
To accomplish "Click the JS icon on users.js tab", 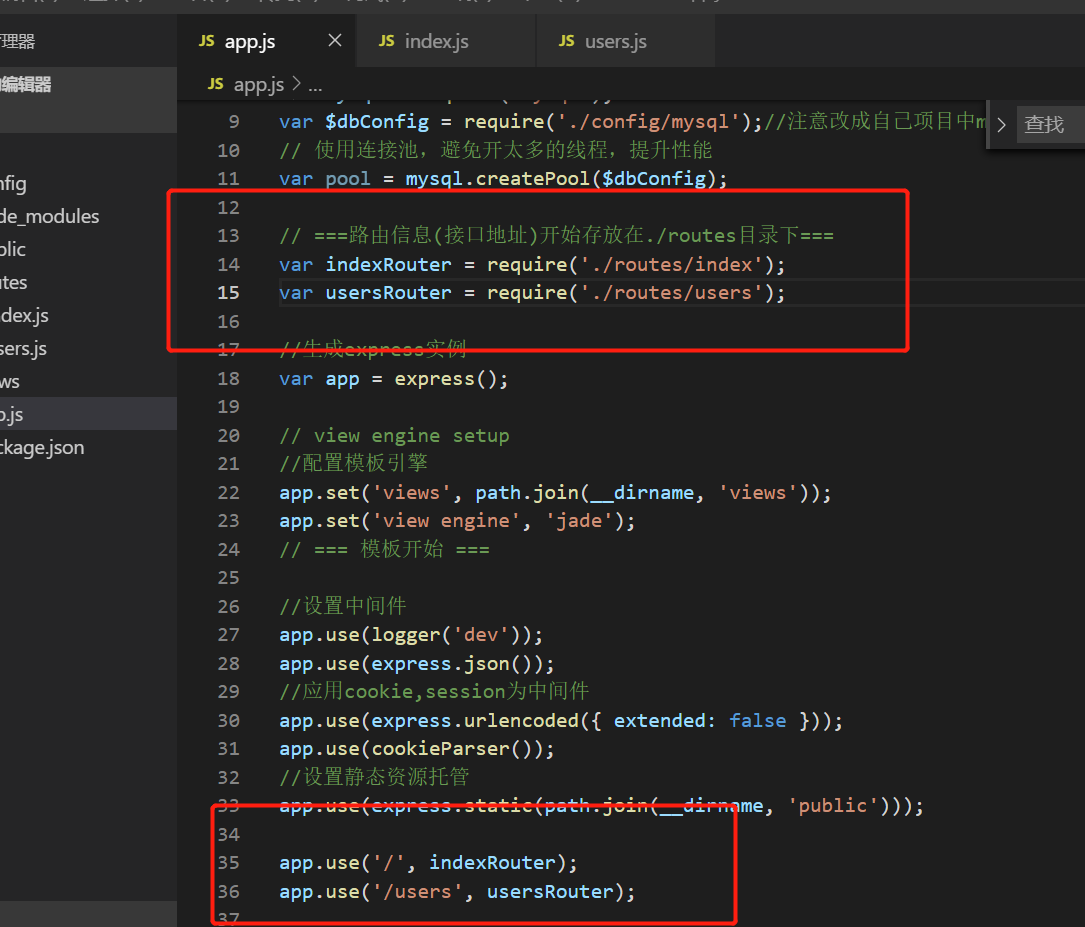I will (x=566, y=42).
